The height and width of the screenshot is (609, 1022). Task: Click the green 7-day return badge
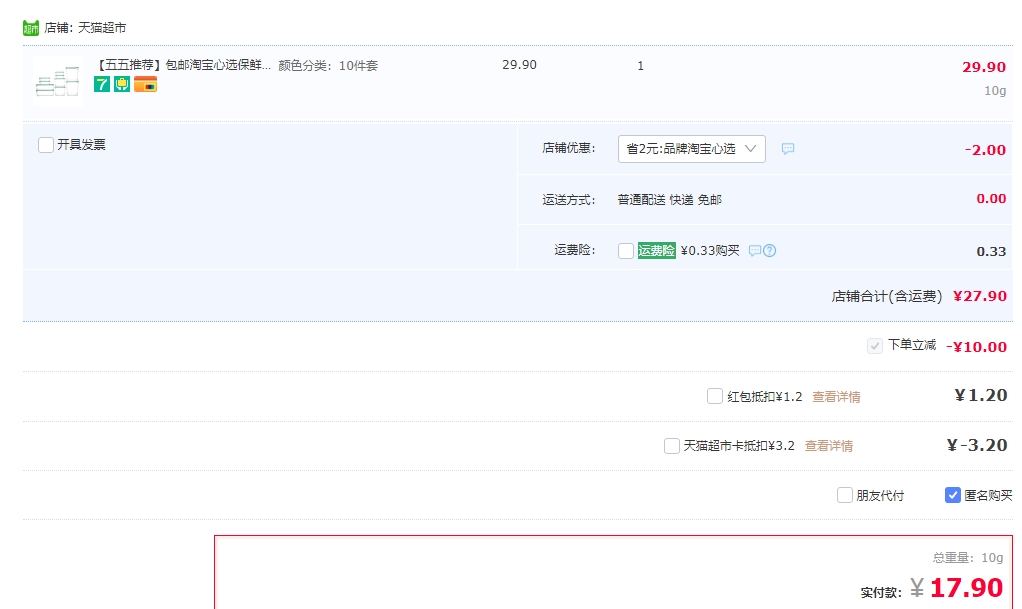[x=102, y=84]
